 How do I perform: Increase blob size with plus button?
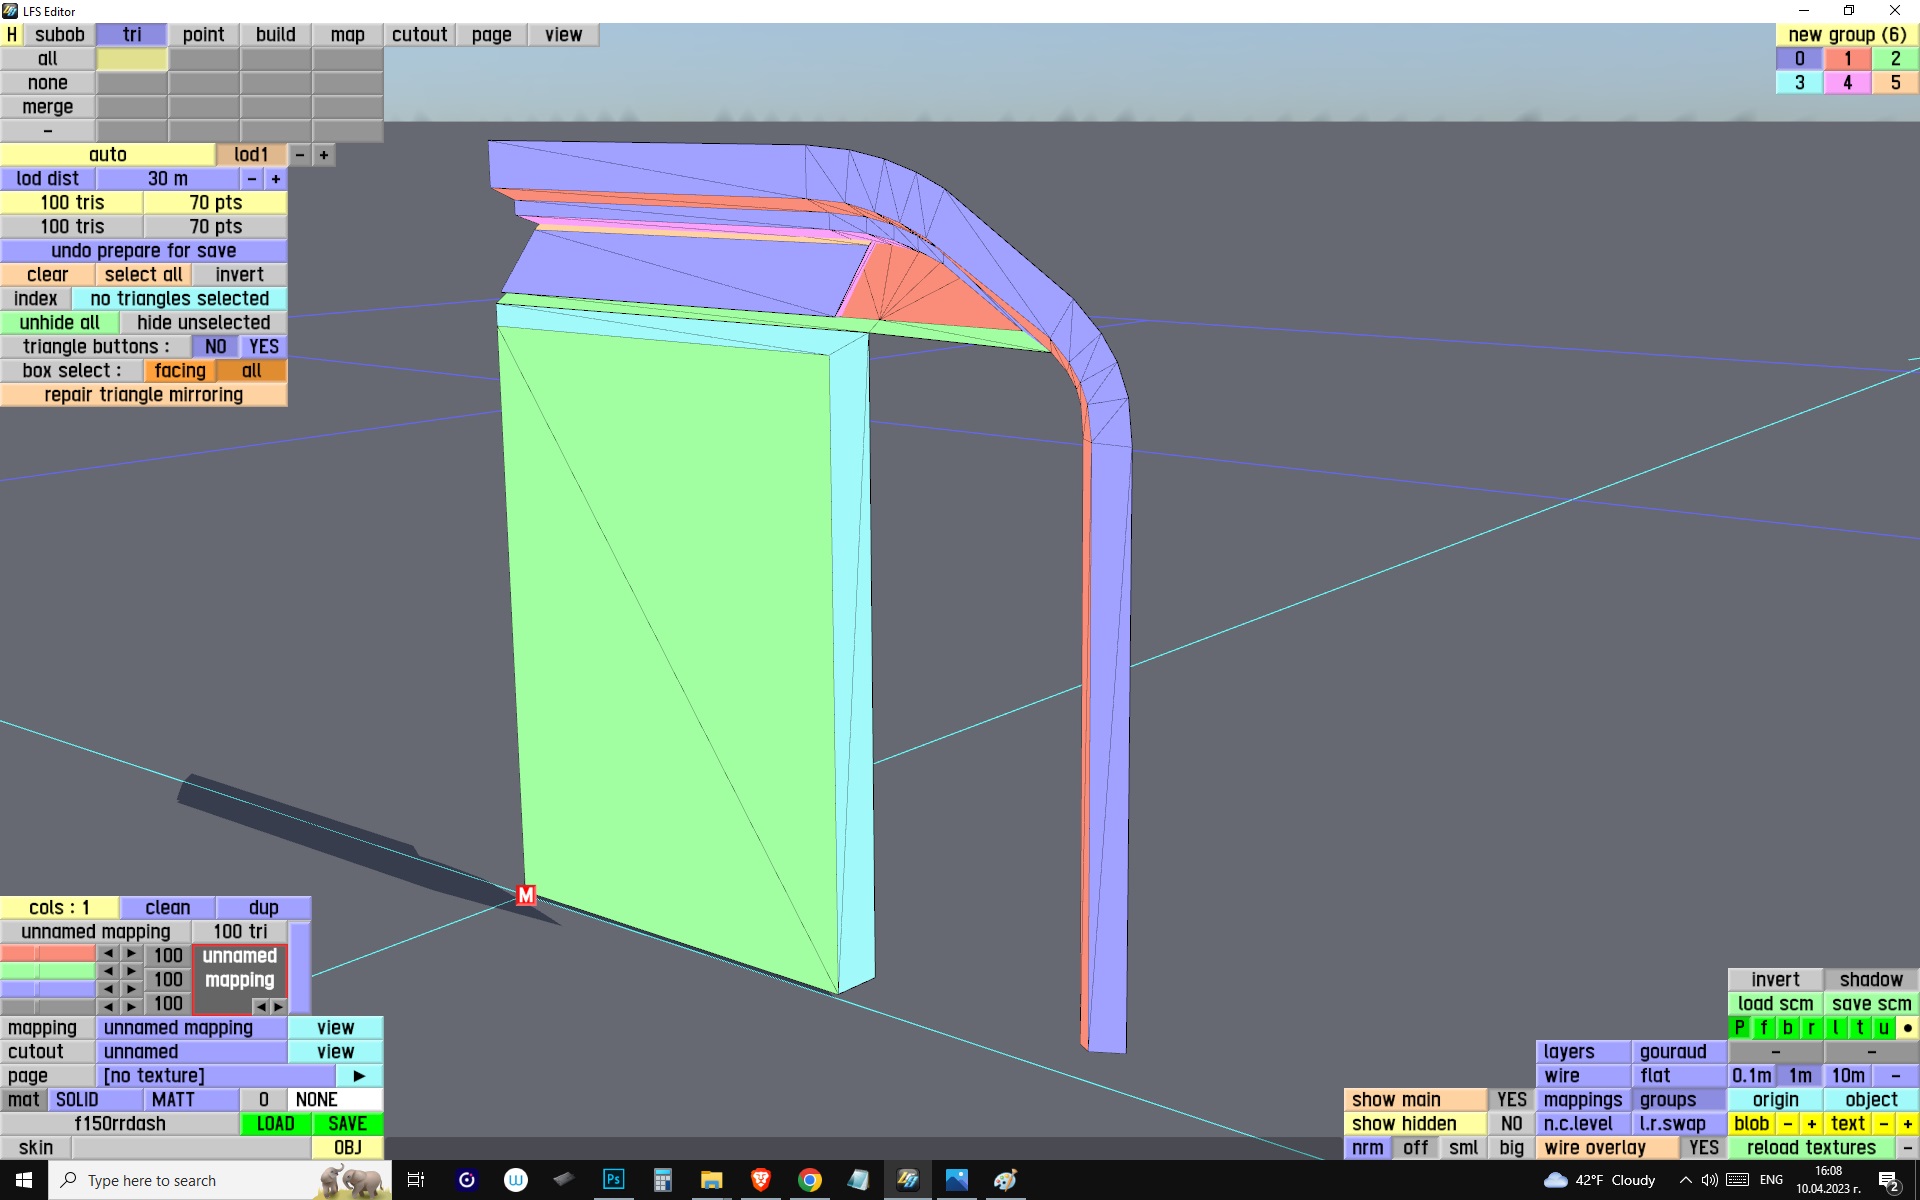[1811, 1124]
